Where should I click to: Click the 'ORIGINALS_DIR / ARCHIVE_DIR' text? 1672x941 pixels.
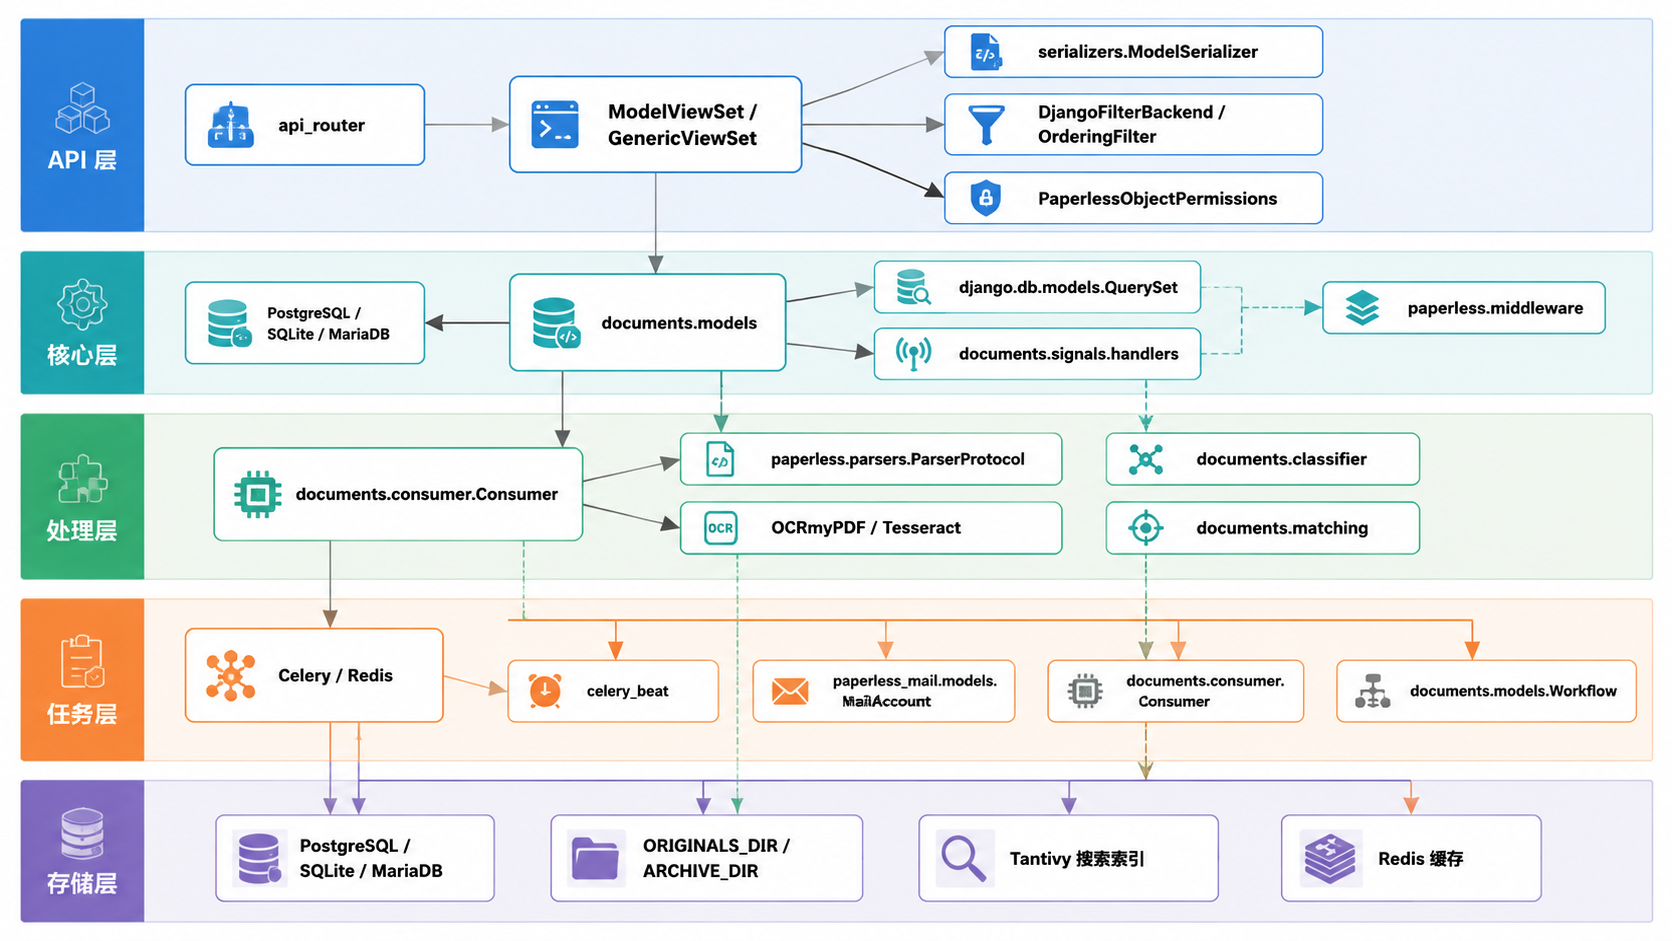point(716,859)
